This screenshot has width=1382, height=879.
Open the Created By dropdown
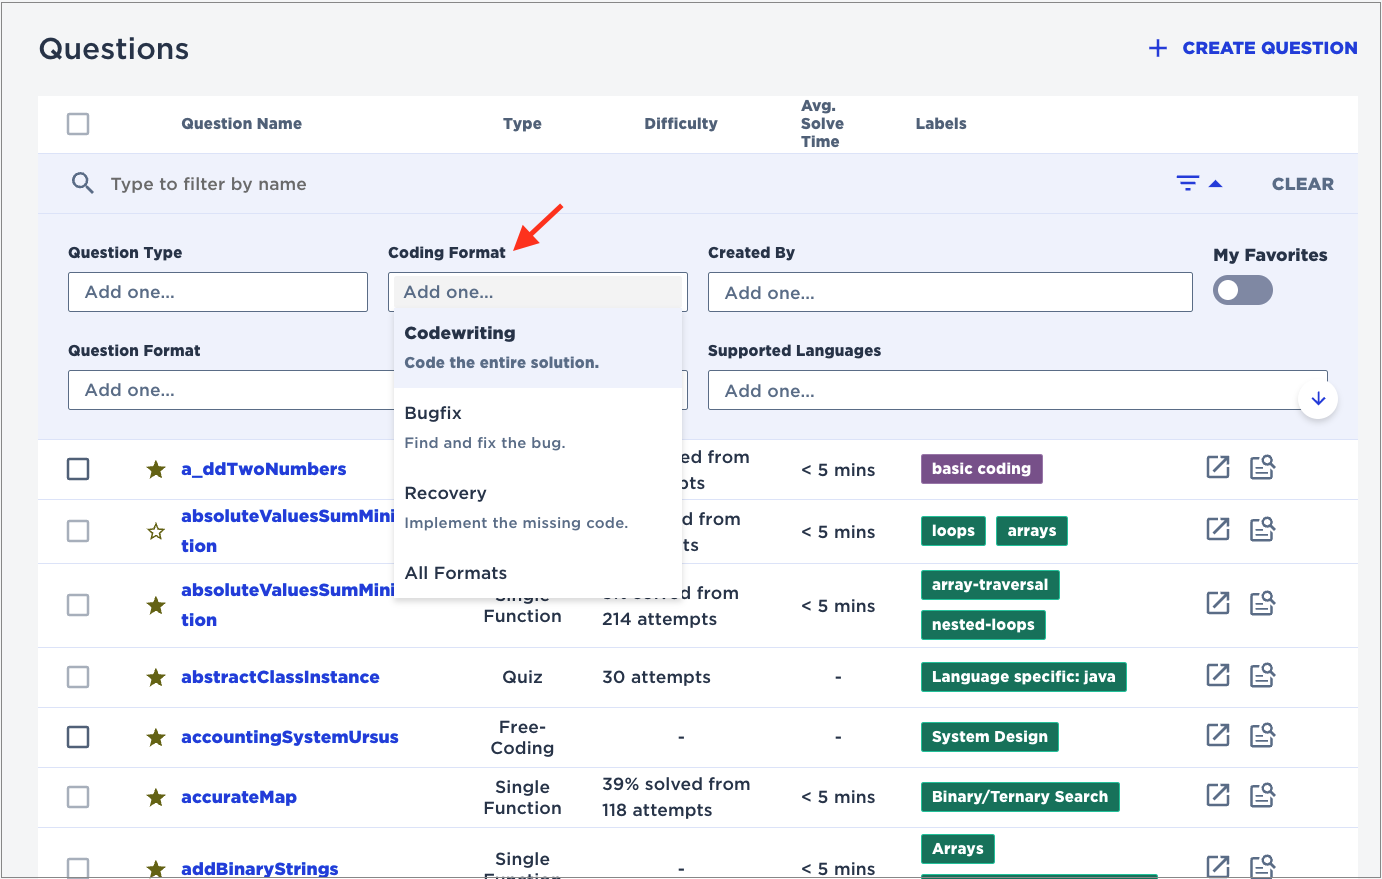(x=949, y=291)
